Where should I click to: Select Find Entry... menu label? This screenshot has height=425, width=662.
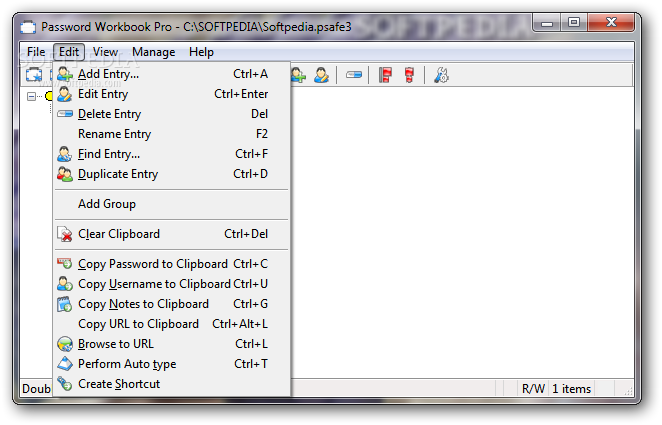coord(109,154)
